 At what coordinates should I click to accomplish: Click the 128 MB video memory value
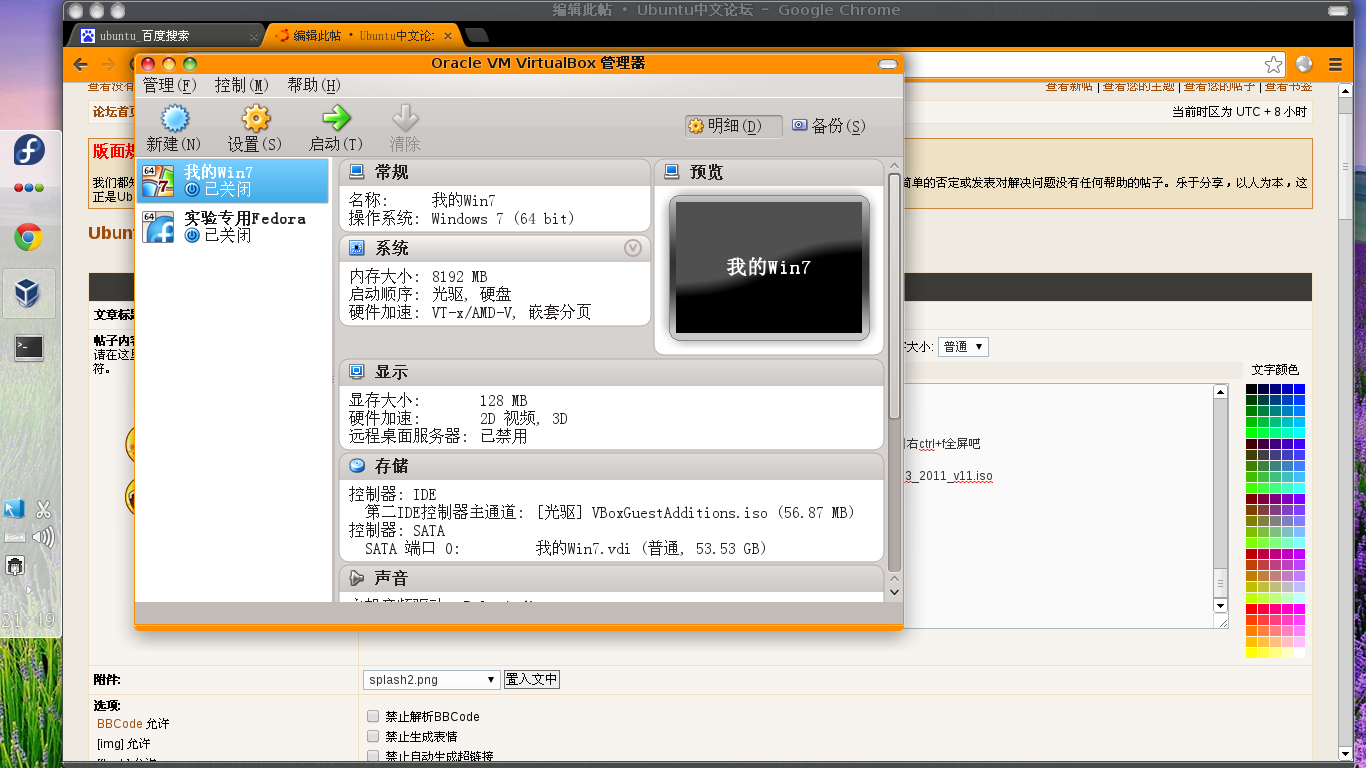[x=503, y=400]
